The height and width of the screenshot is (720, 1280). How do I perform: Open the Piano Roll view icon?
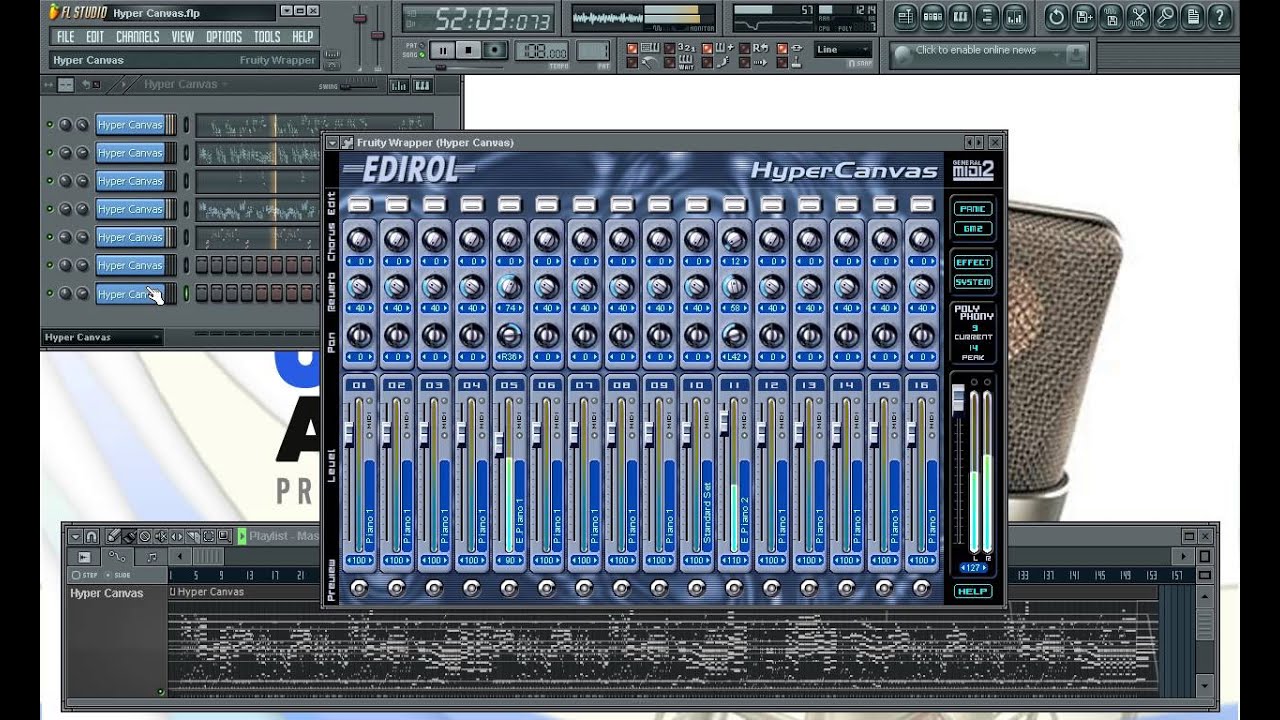(960, 16)
